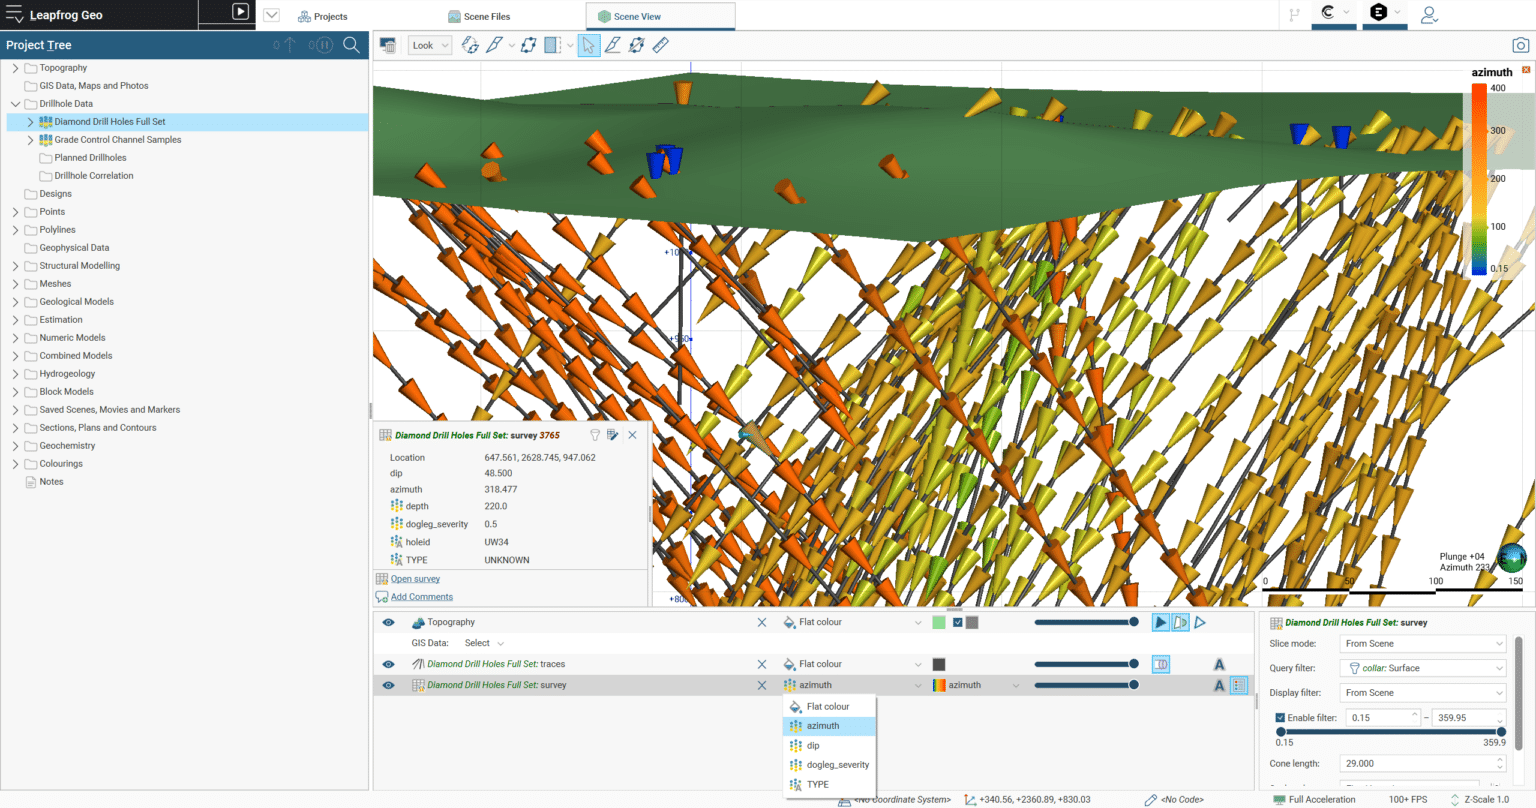Select the ruler measurement tool
Viewport: 1536px width, 808px height.
click(x=660, y=45)
